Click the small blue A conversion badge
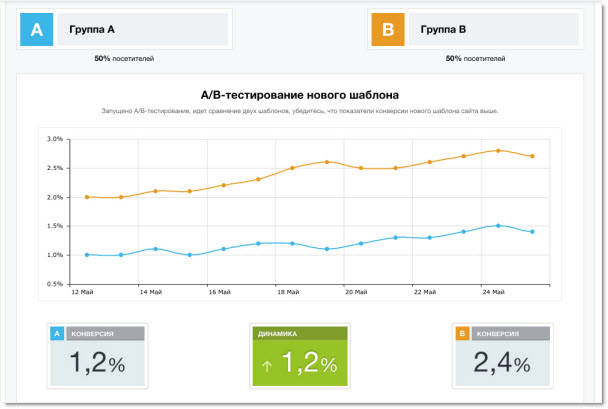This screenshot has height=409, width=608. click(x=57, y=333)
